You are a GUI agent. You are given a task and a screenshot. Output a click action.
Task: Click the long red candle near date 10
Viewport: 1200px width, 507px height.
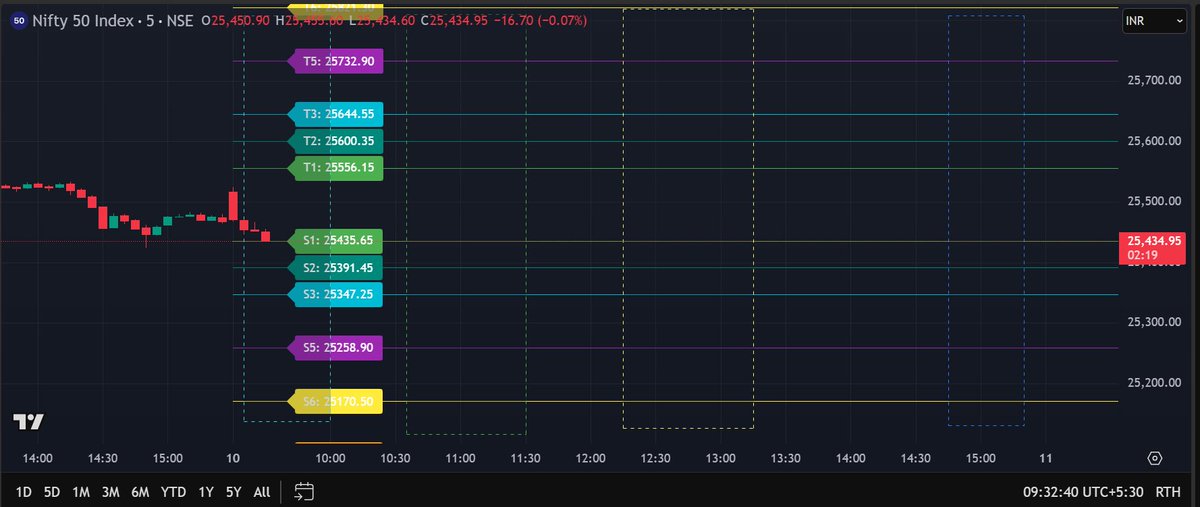click(x=233, y=206)
